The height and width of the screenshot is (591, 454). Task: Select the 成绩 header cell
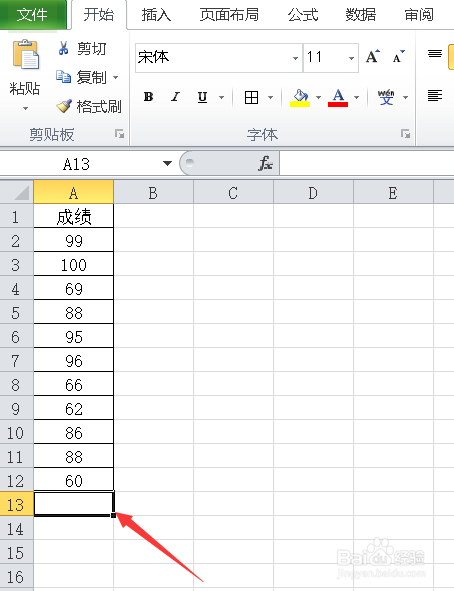coord(73,216)
